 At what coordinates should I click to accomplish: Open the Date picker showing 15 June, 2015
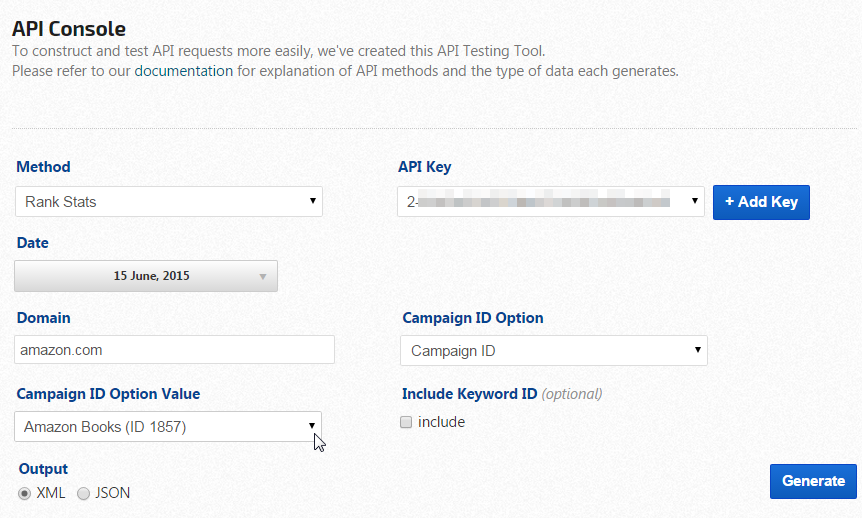[146, 276]
